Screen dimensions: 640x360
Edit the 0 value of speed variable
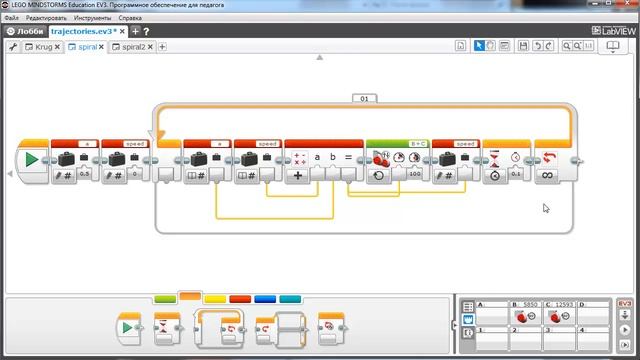135,174
